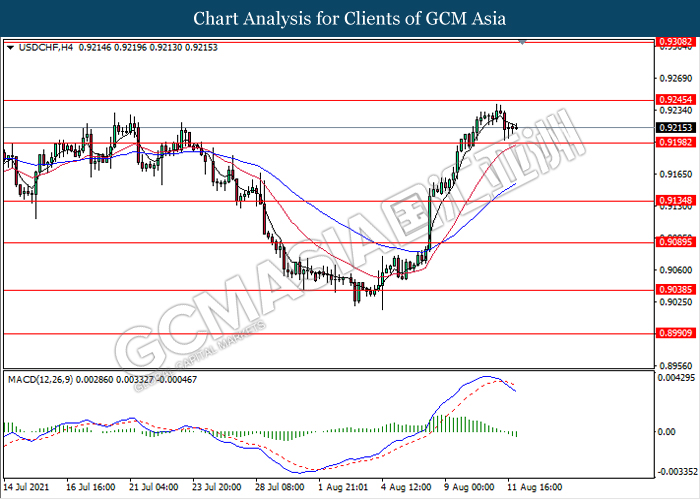
Task: Click the chart shift marker triangle
Action: (x=522, y=42)
